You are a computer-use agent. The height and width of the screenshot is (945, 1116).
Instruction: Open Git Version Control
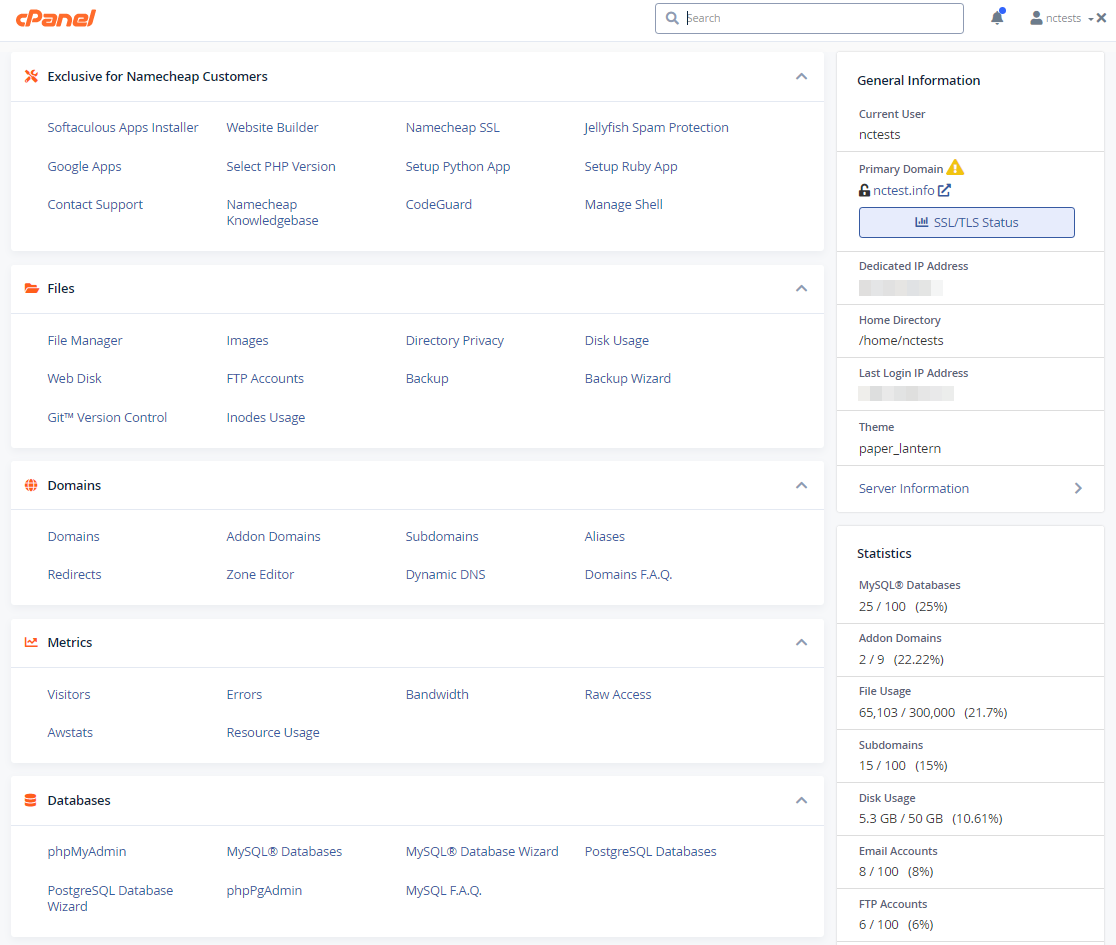[107, 418]
